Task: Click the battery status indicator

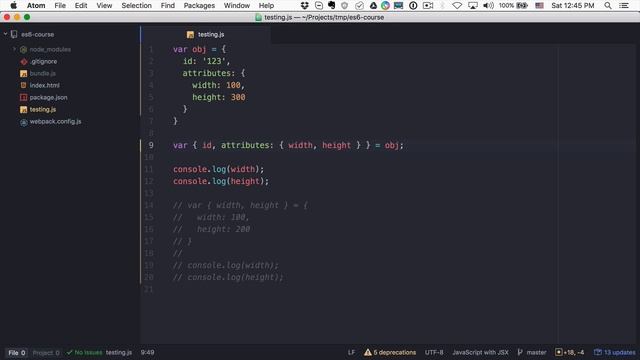Action: click(513, 5)
